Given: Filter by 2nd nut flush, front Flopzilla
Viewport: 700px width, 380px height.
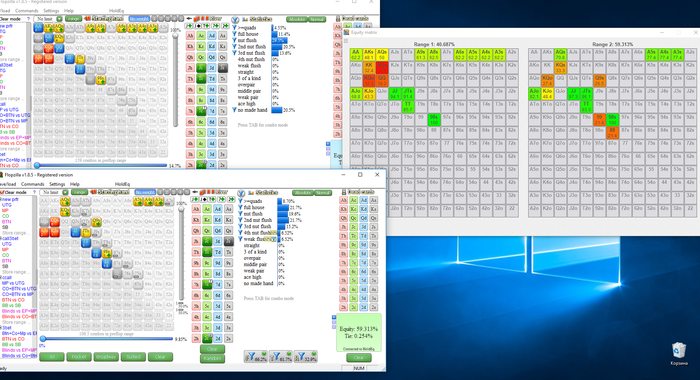Looking at the screenshot, I should pos(241,220).
